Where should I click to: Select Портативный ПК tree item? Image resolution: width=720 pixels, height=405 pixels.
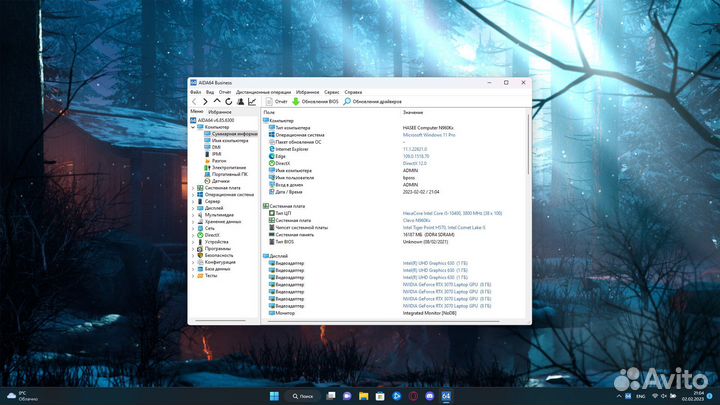pyautogui.click(x=226, y=174)
